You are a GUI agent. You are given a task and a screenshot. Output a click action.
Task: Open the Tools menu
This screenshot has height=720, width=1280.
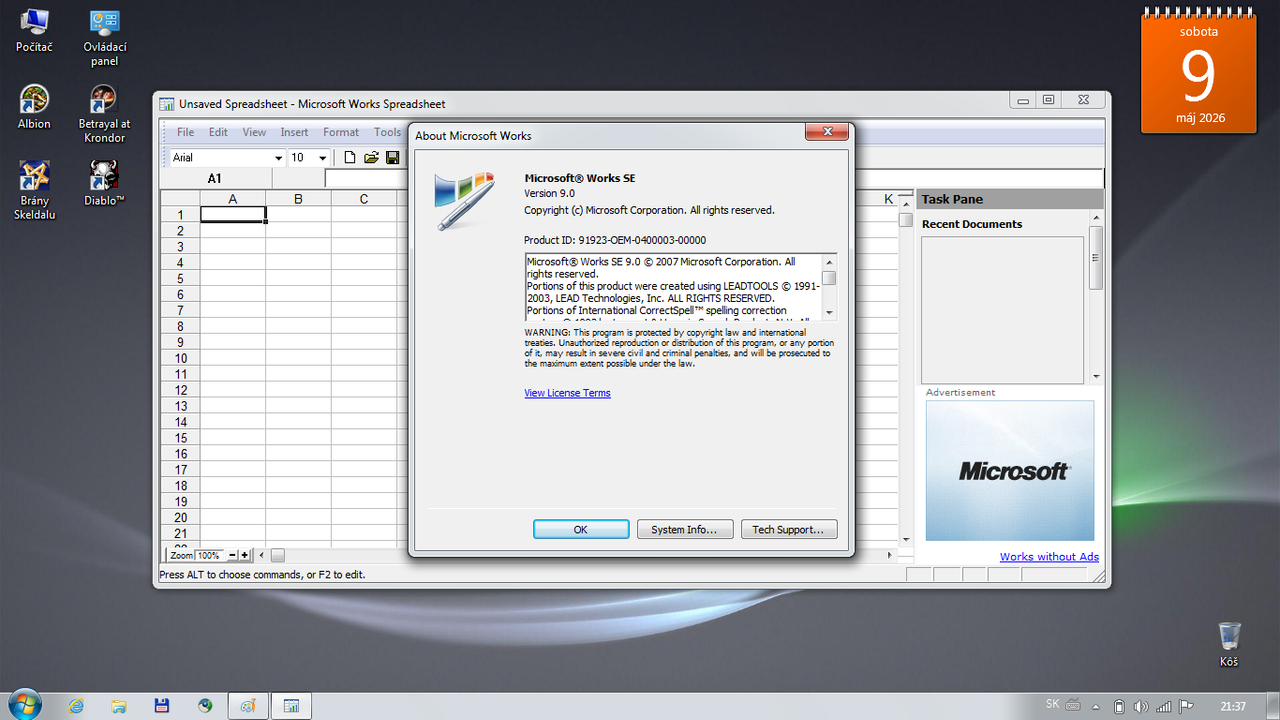pos(387,132)
